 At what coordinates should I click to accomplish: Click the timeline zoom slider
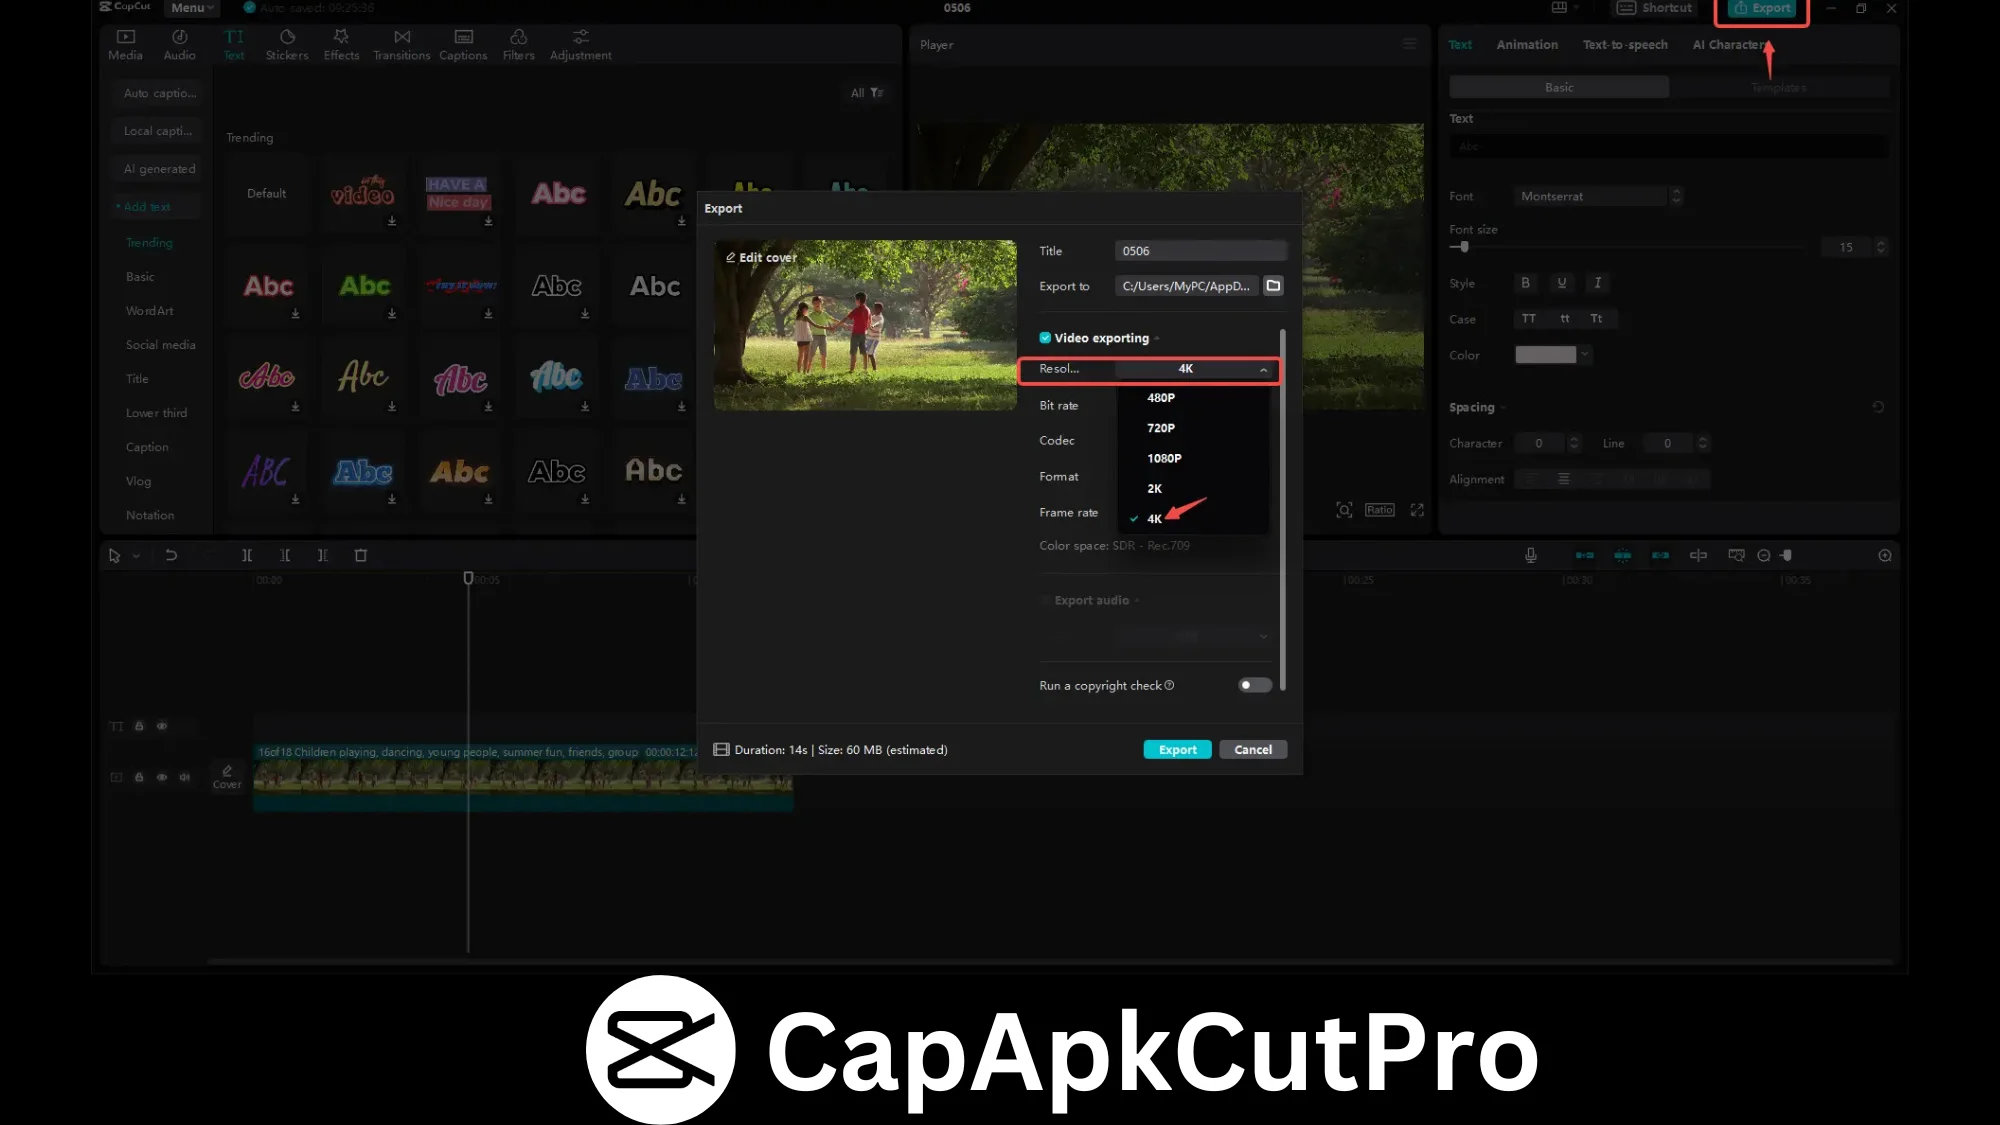click(x=1786, y=555)
